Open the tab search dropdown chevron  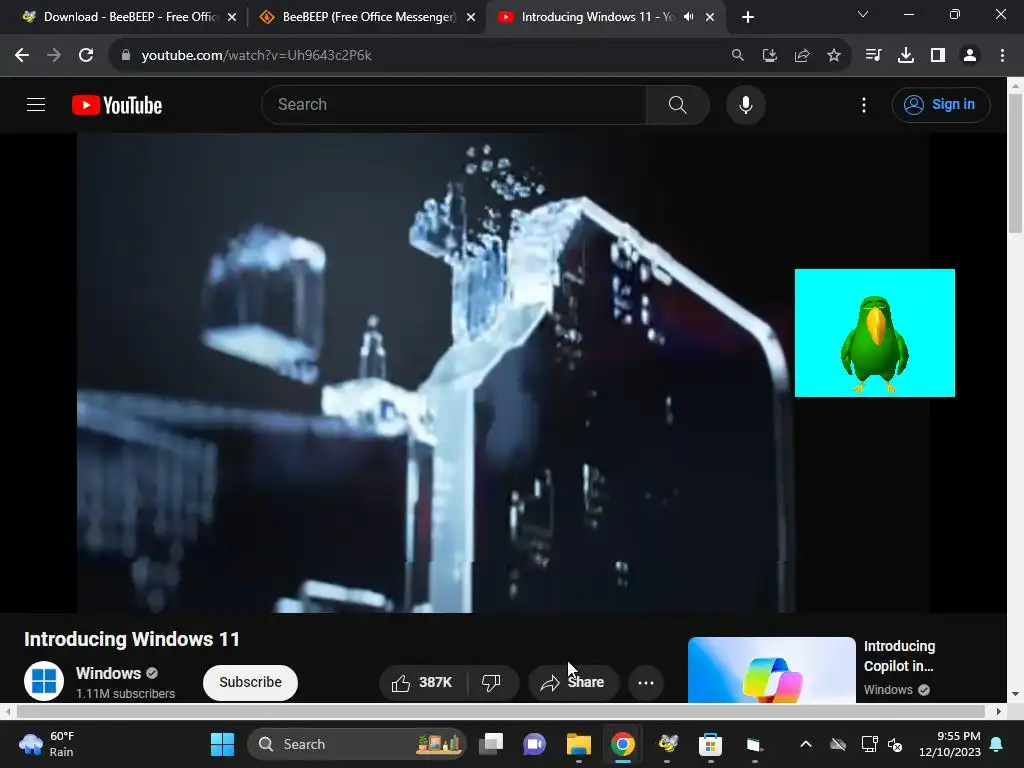(x=863, y=14)
